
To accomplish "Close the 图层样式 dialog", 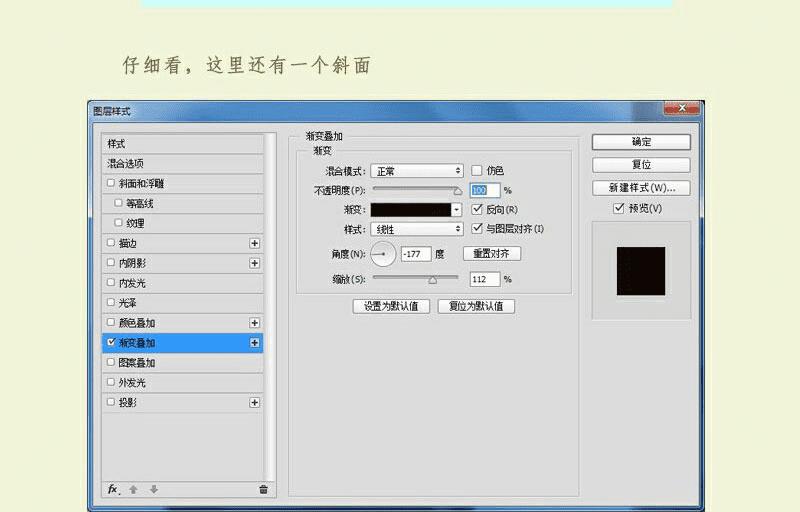I will tap(682, 108).
